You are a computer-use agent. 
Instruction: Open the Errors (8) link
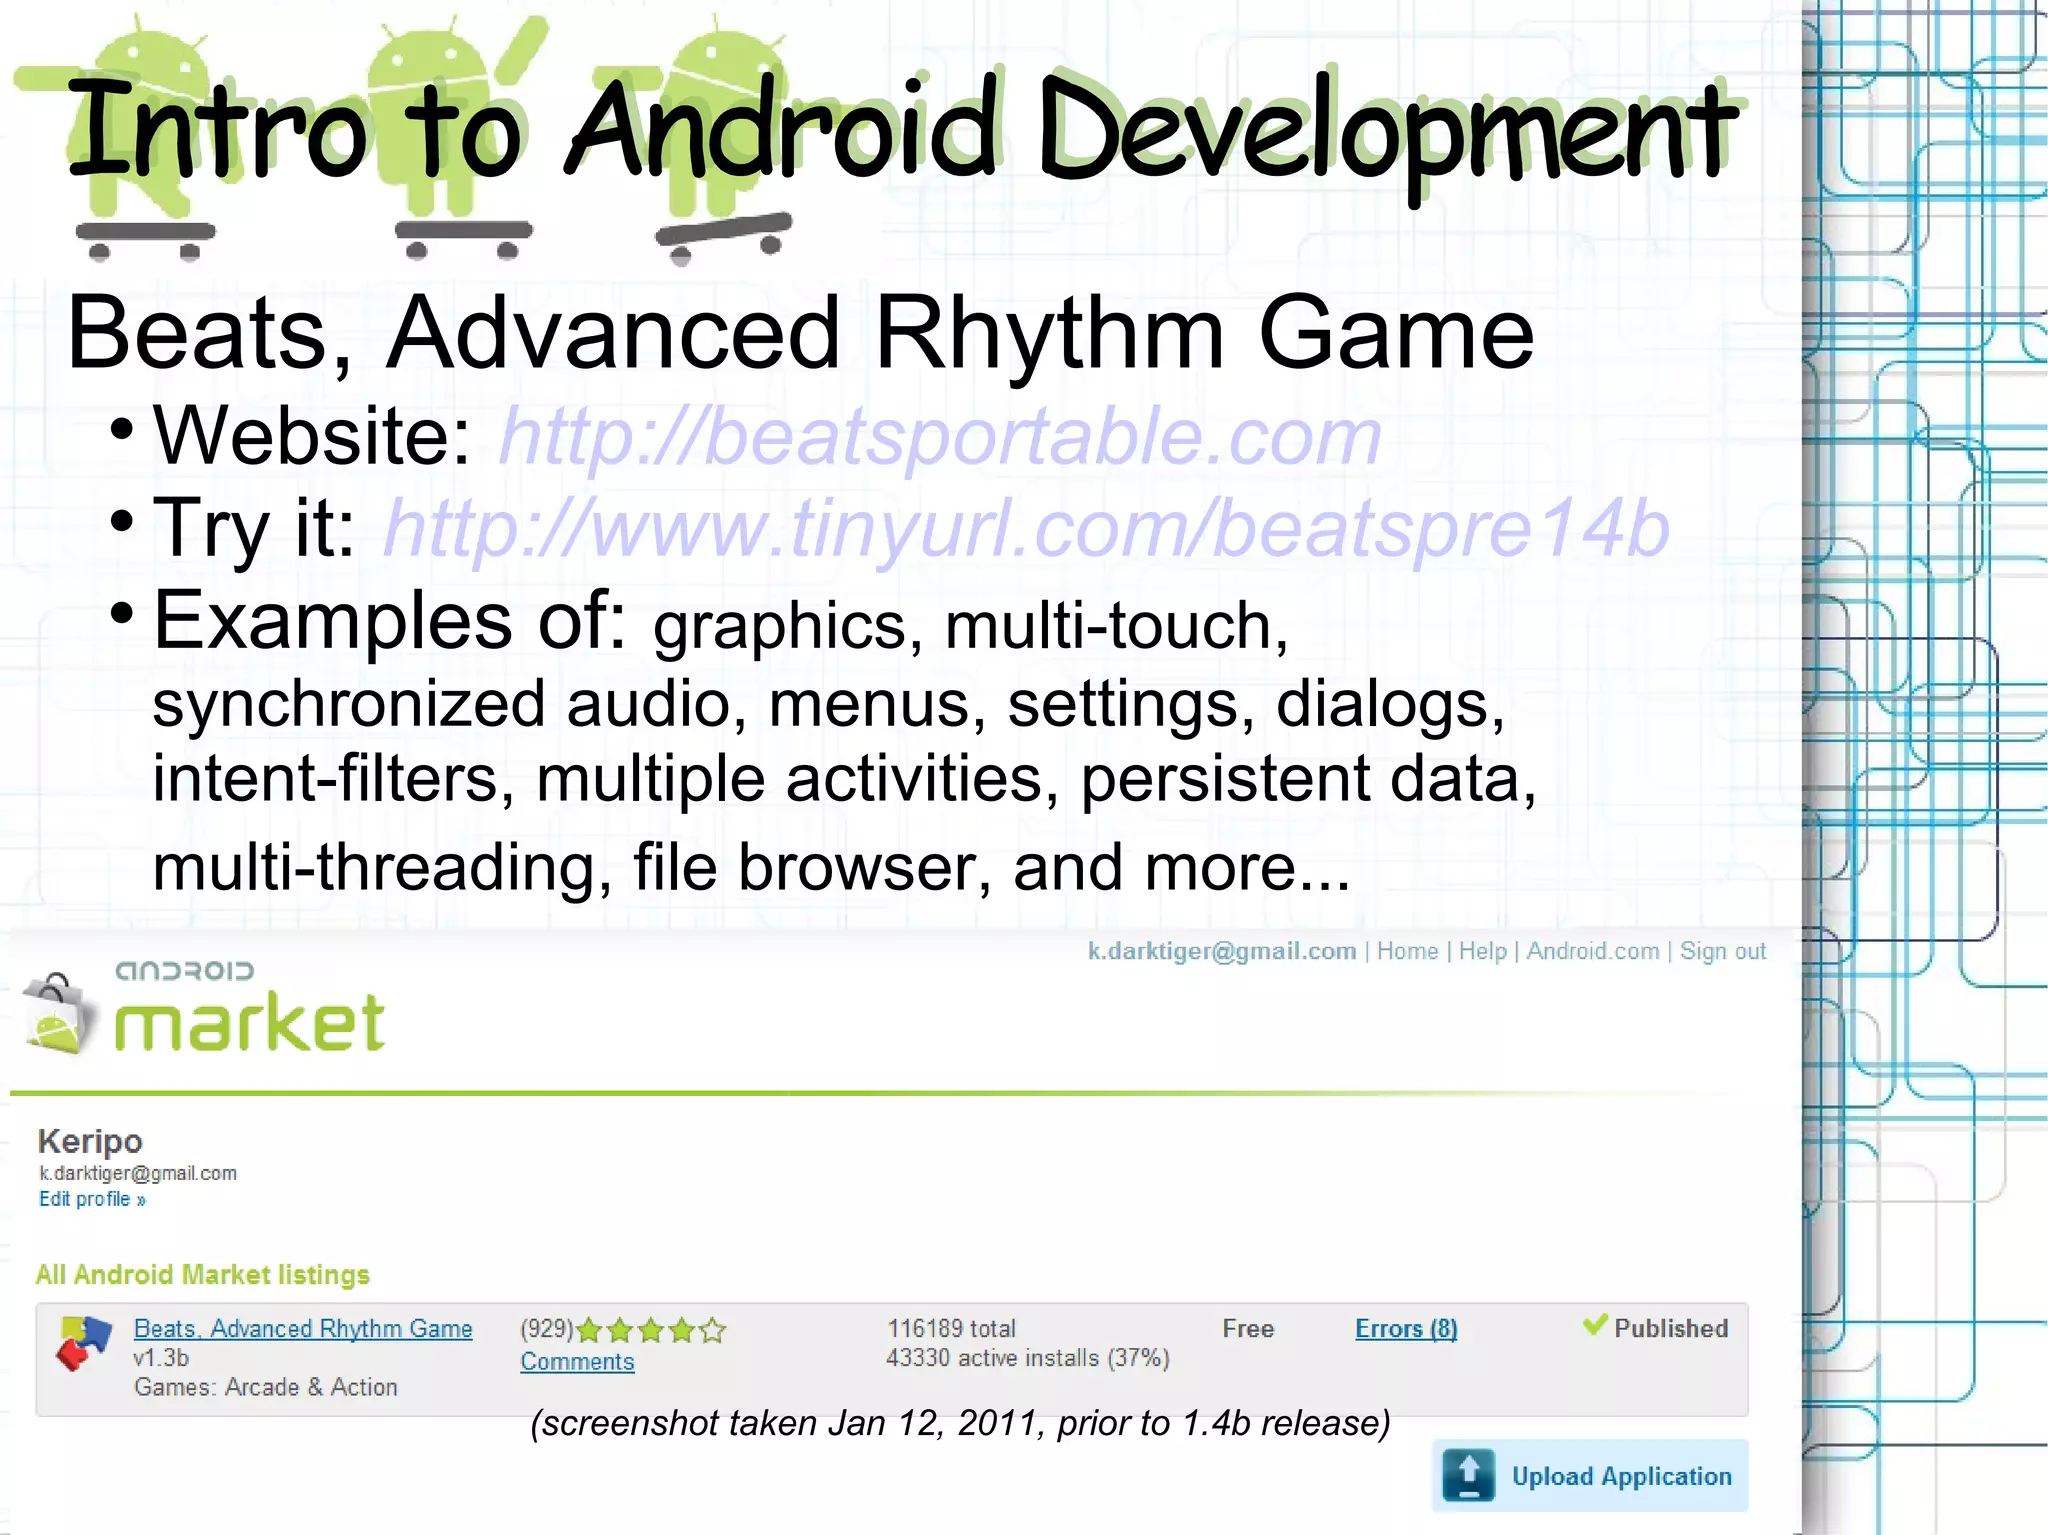pyautogui.click(x=1406, y=1328)
